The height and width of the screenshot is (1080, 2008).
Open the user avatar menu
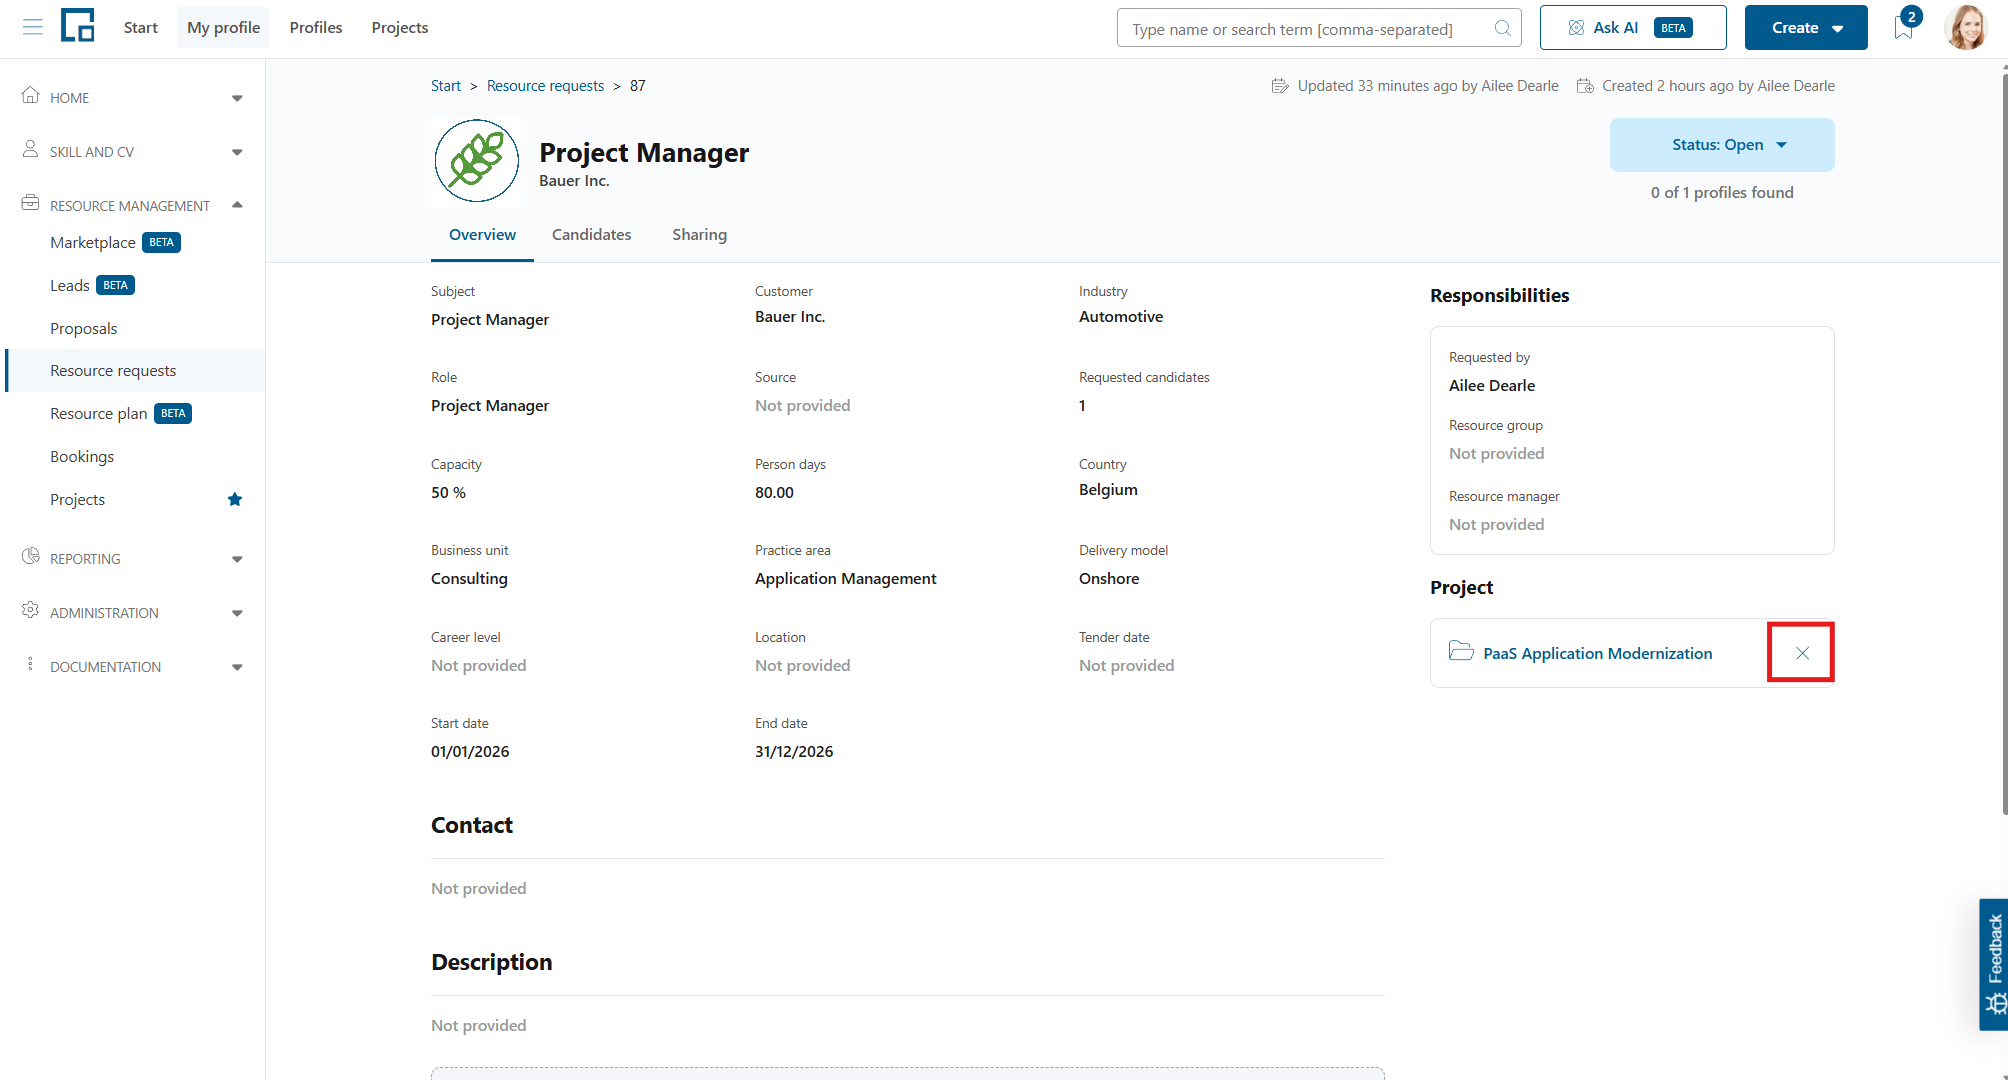coord(1966,27)
